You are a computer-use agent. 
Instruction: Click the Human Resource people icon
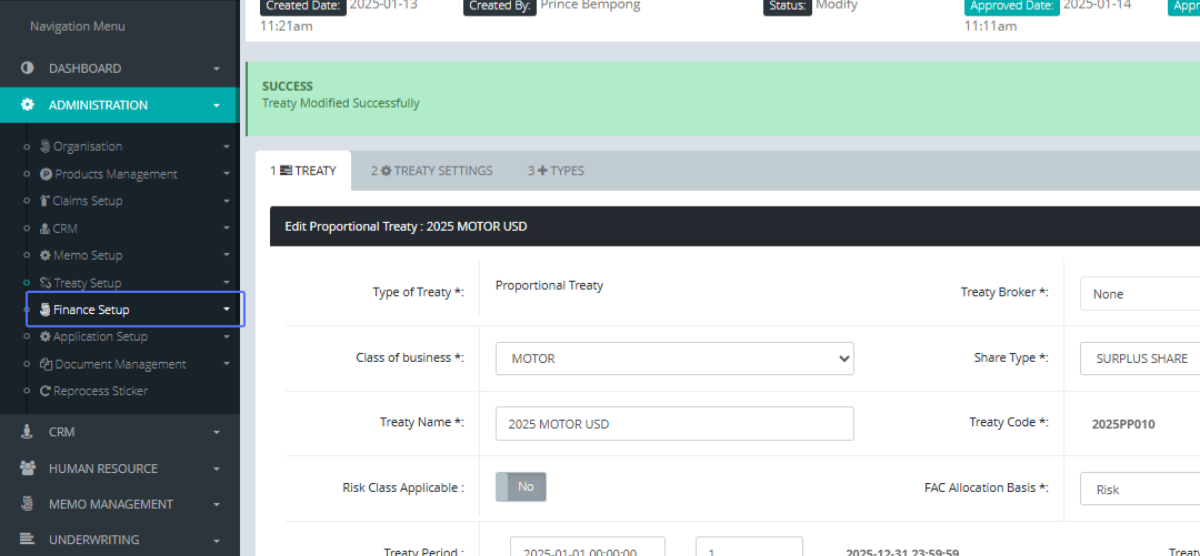coord(27,468)
